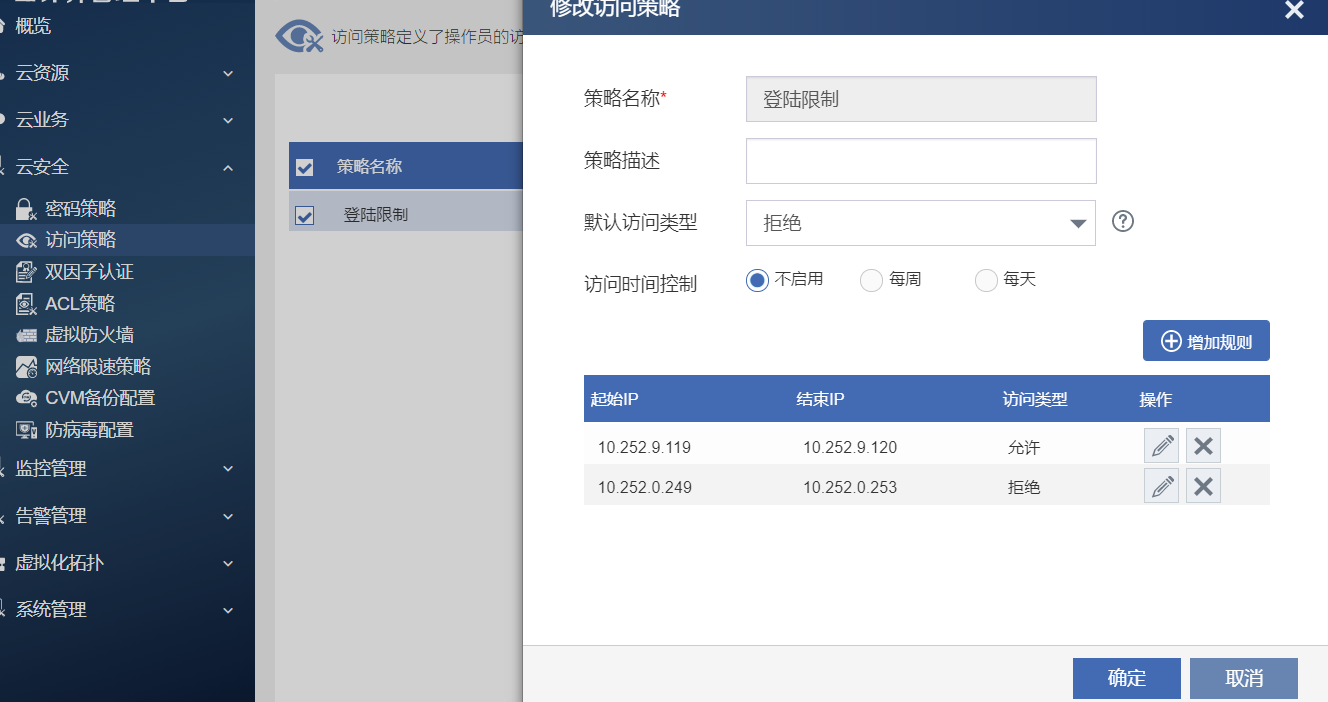Click the 策略名称 column header
Image resolution: width=1328 pixels, height=702 pixels.
369,167
